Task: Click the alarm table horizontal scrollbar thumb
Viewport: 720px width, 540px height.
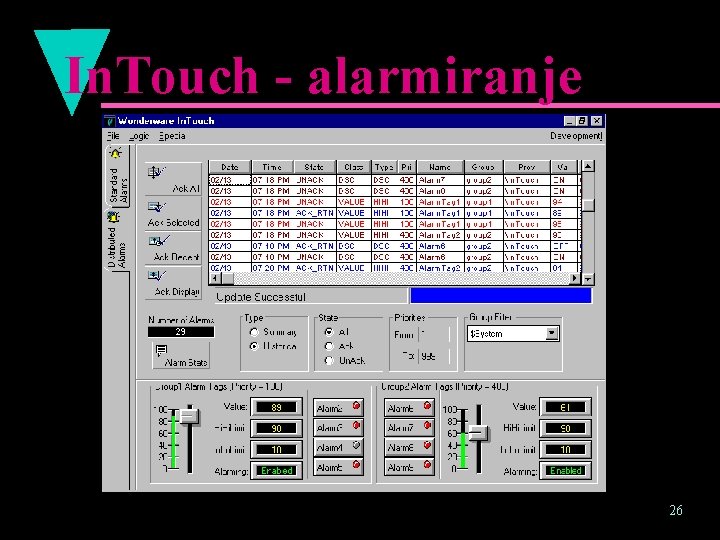Action: (x=228, y=278)
